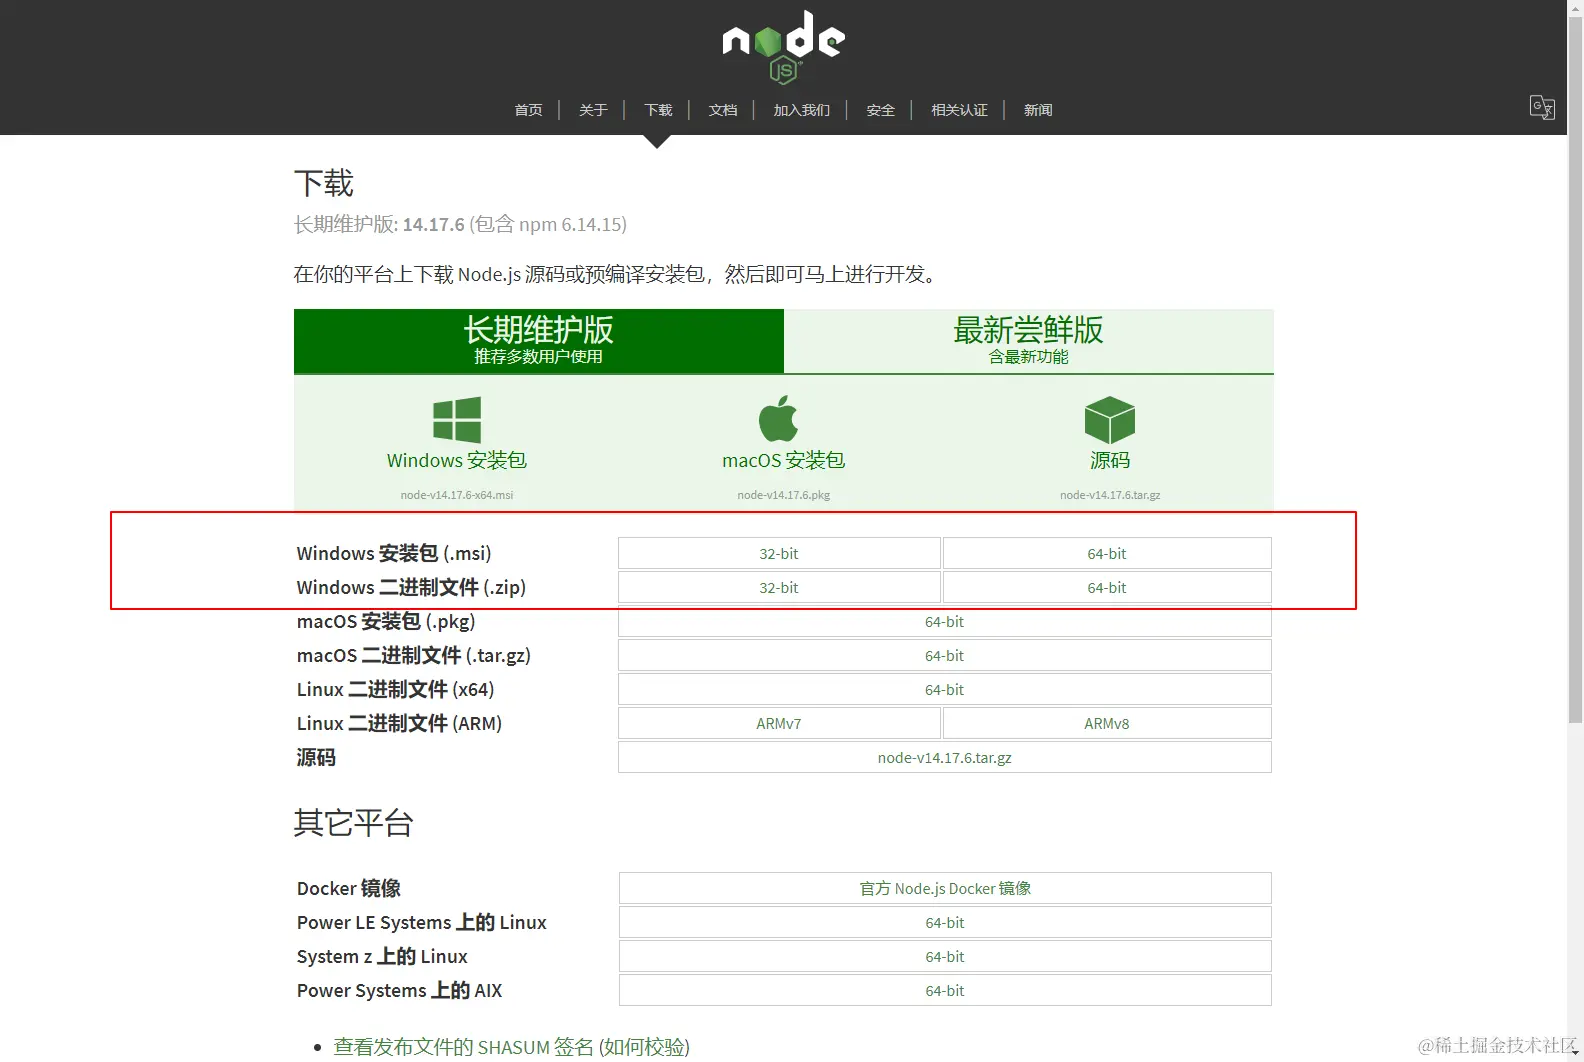1584x1062 pixels.
Task: Click the Docker 镜像 row label
Action: (x=349, y=888)
